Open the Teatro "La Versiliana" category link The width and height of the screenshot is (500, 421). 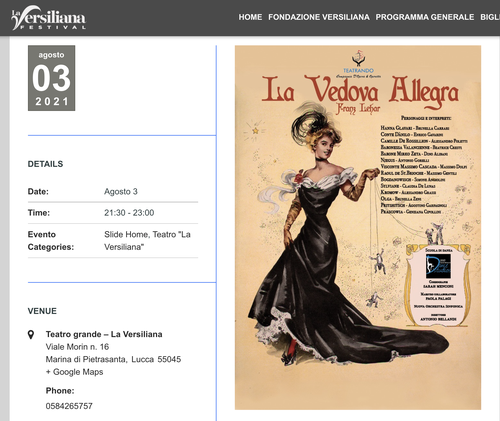point(147,241)
